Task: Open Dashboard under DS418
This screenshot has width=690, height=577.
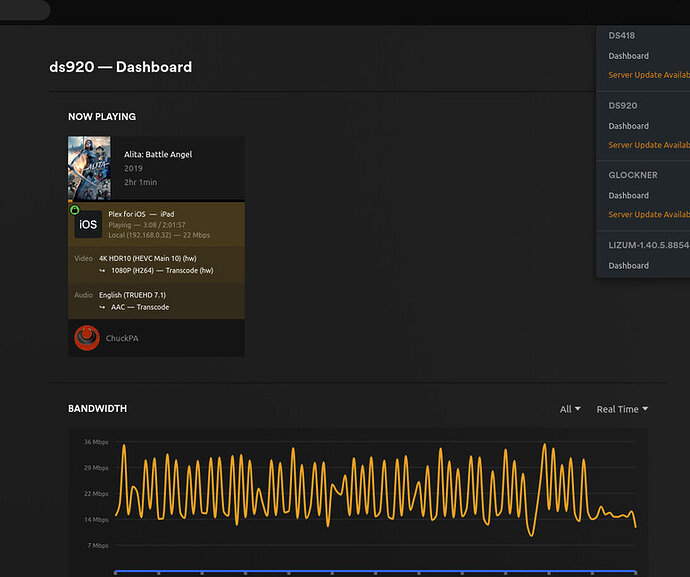Action: pos(628,56)
